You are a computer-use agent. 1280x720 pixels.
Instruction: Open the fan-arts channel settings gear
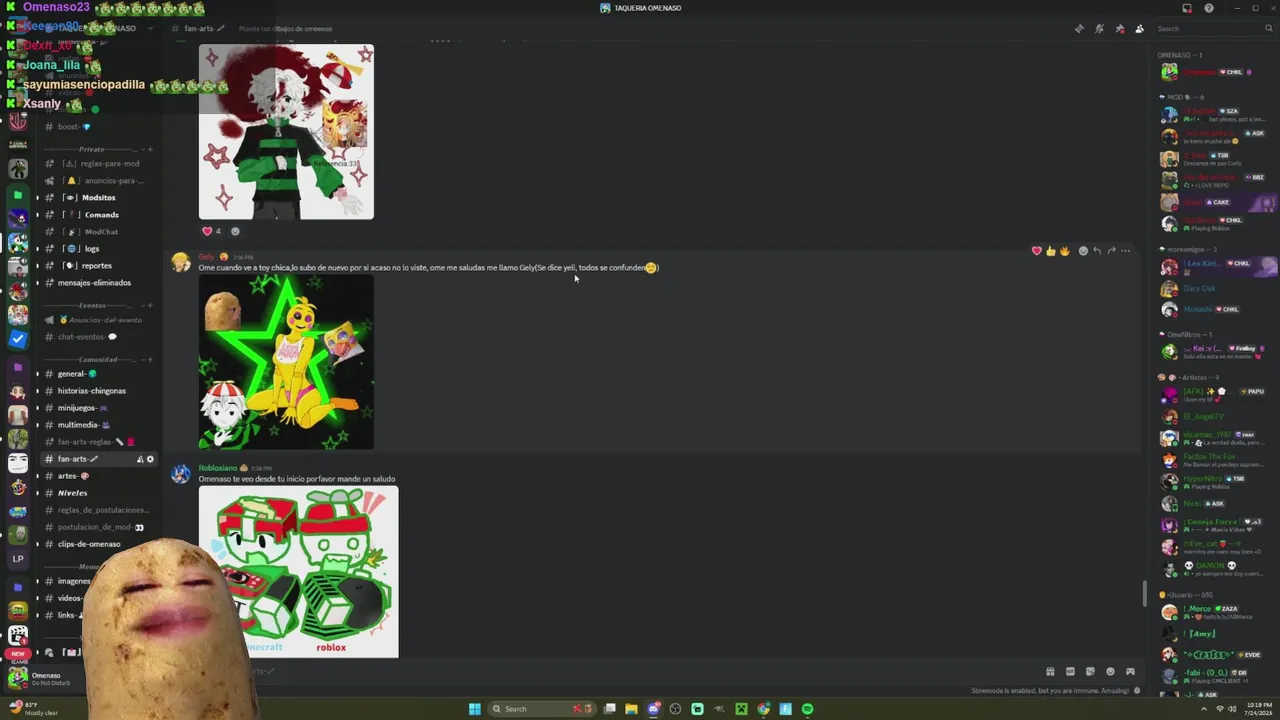[x=150, y=459]
